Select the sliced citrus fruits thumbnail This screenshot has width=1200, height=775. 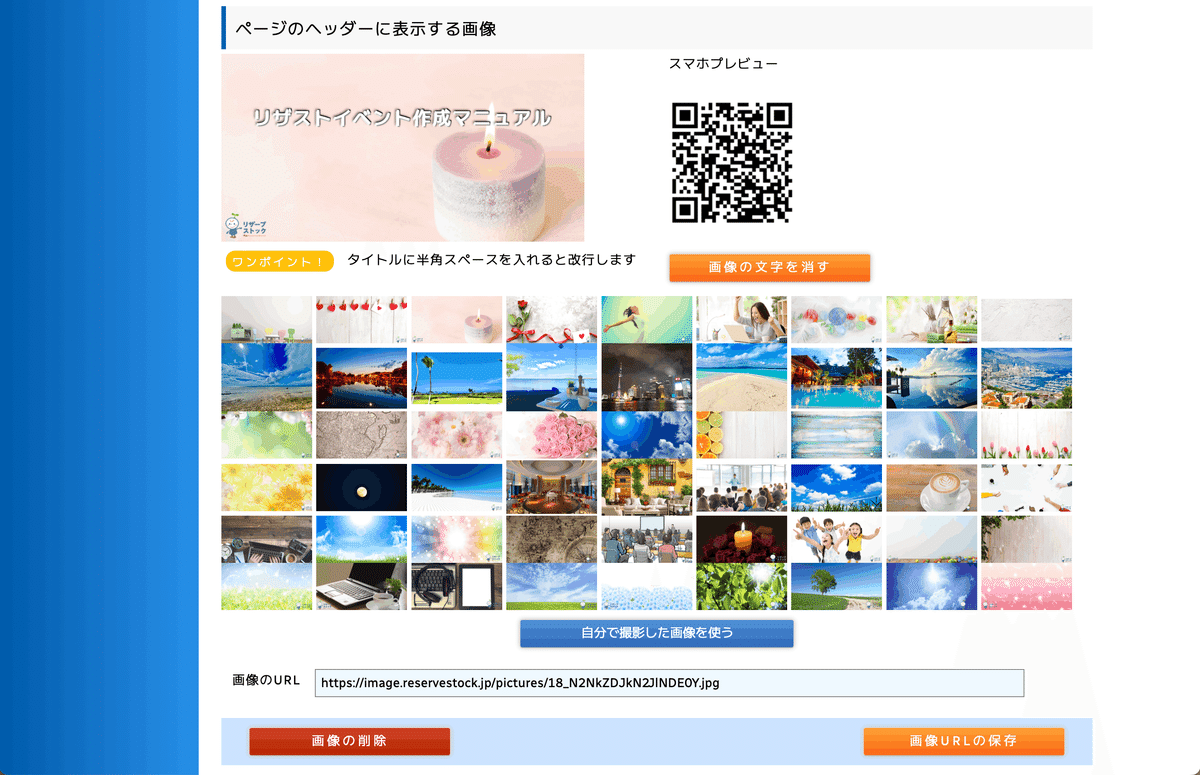click(x=741, y=435)
